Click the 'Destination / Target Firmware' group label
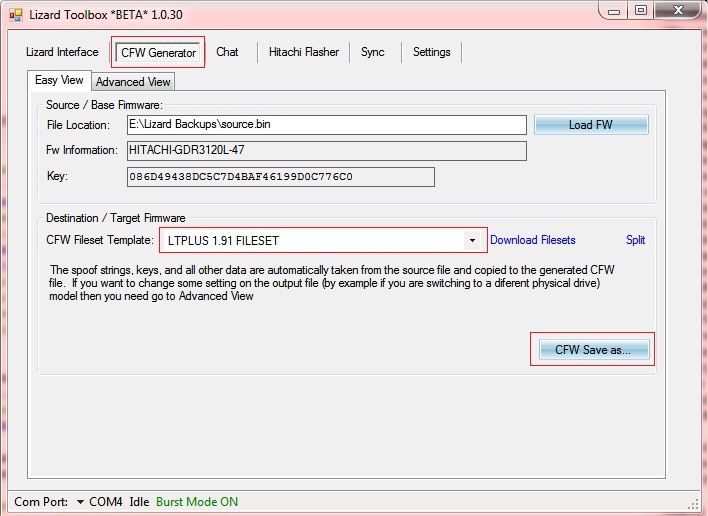Screen dimensions: 708x516 116,218
